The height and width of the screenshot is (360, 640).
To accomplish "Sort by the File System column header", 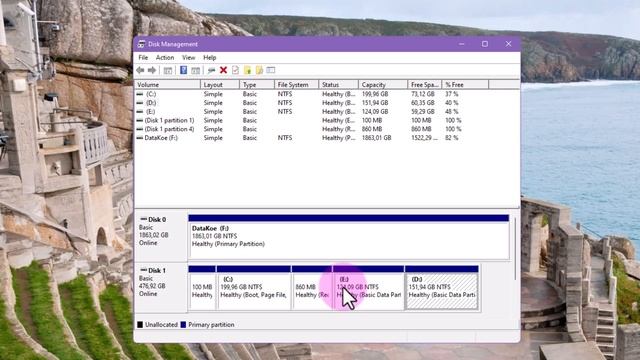I will coord(296,85).
